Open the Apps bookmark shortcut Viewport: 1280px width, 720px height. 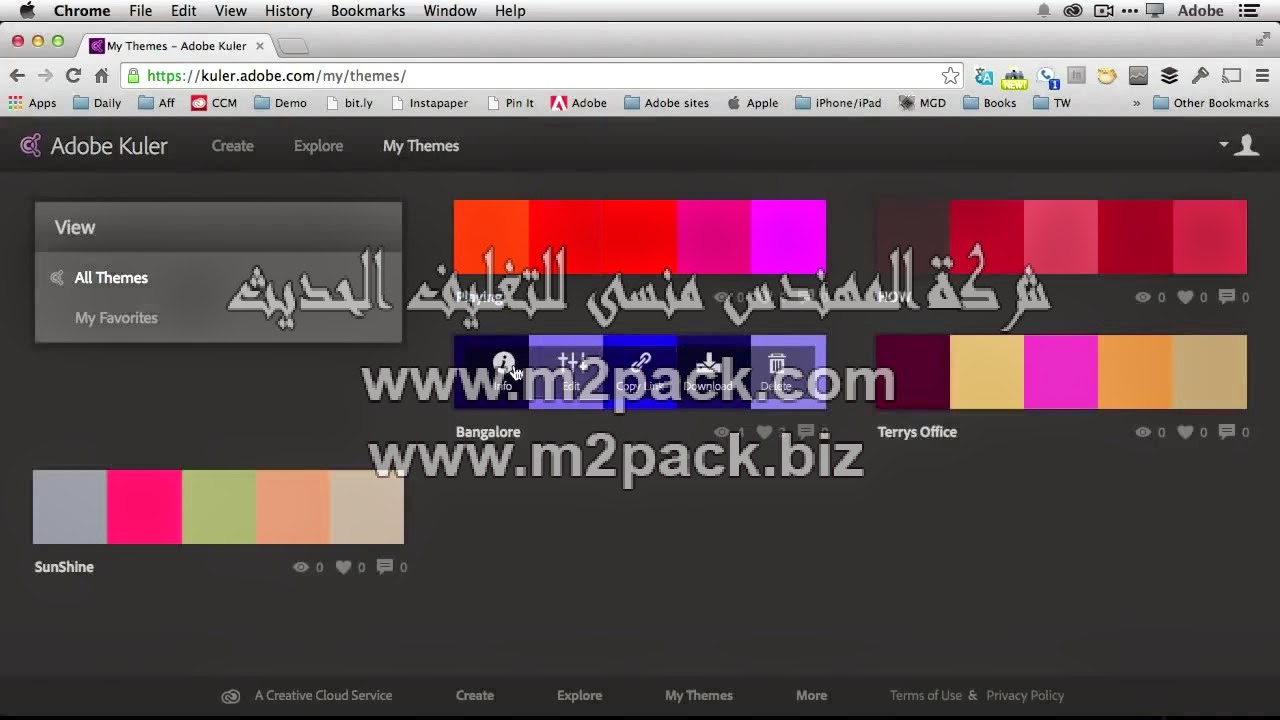[x=32, y=103]
